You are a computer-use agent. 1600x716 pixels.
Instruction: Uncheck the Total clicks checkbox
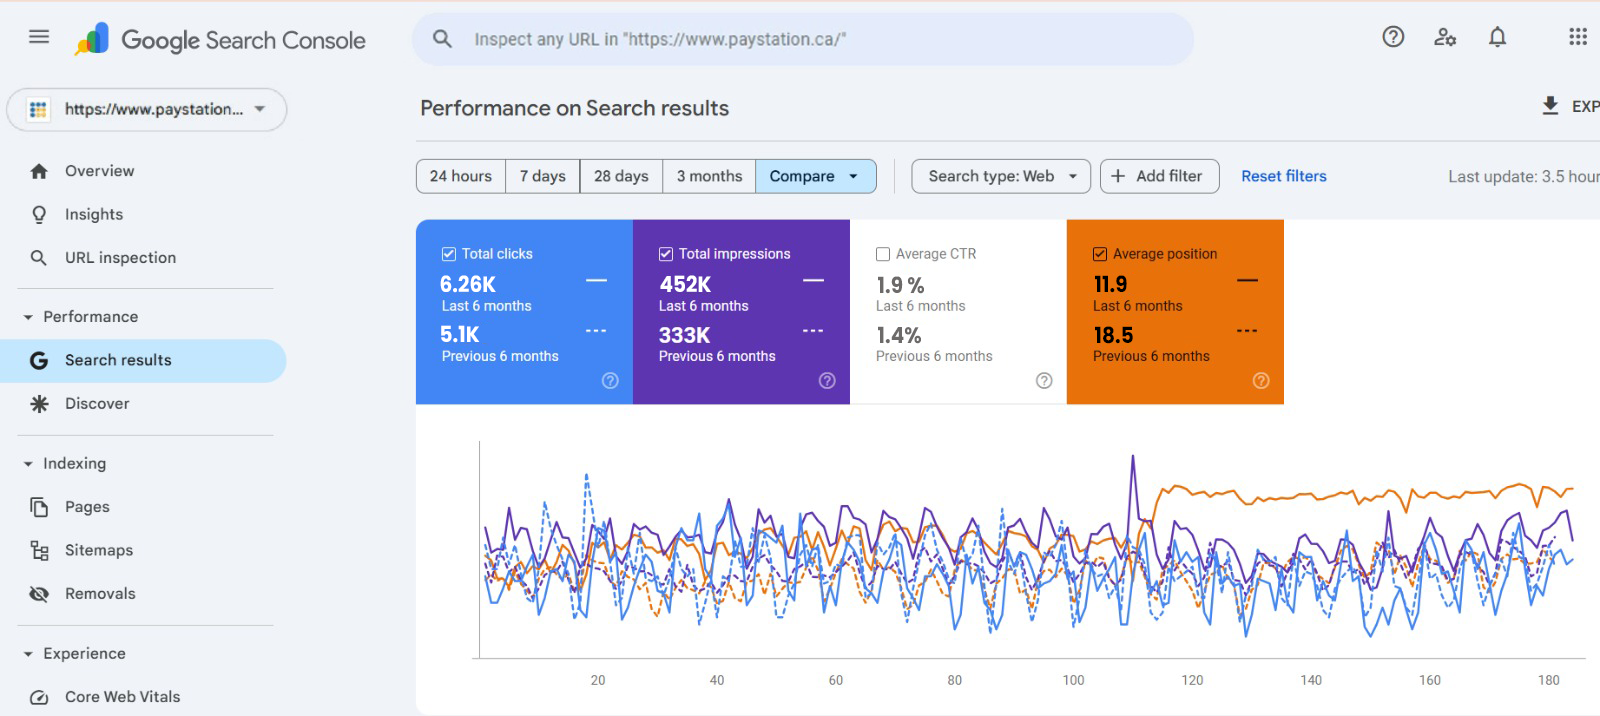[x=449, y=254]
